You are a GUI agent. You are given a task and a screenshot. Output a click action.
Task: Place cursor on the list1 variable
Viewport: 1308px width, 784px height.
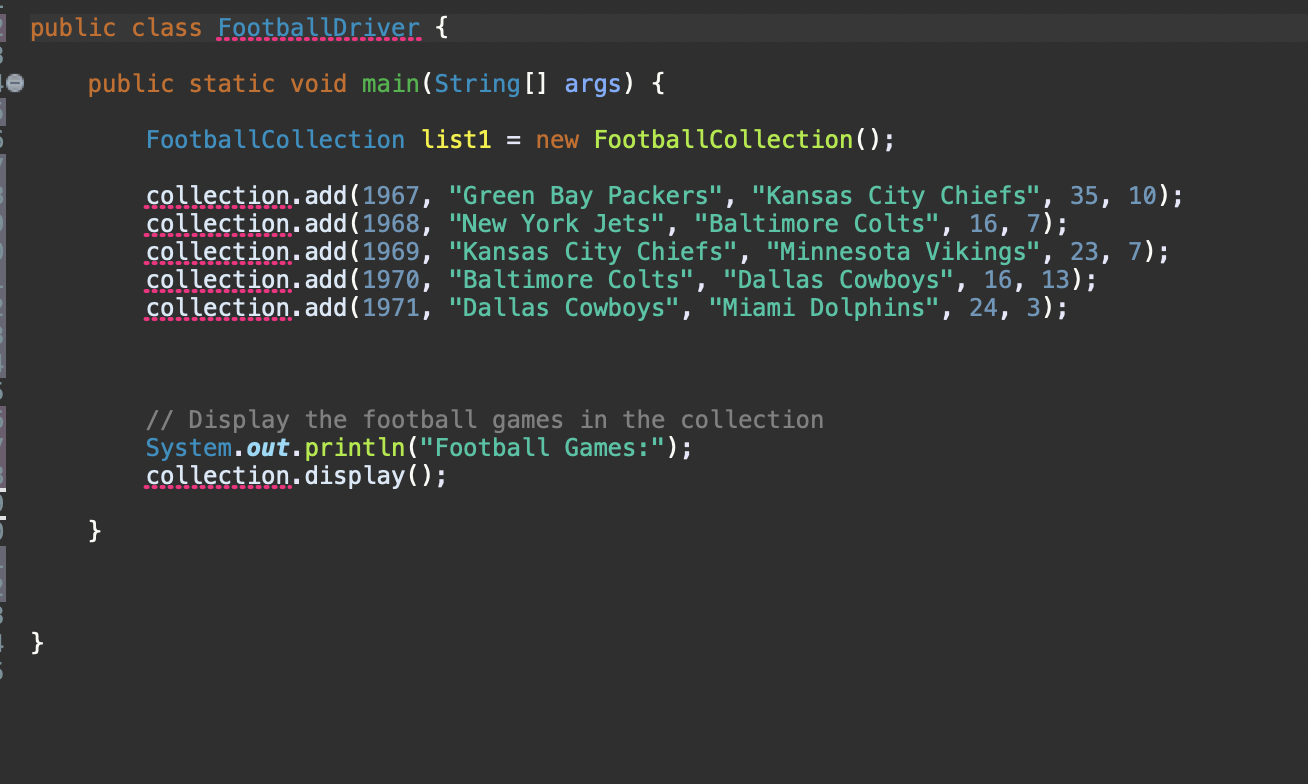[x=456, y=139]
